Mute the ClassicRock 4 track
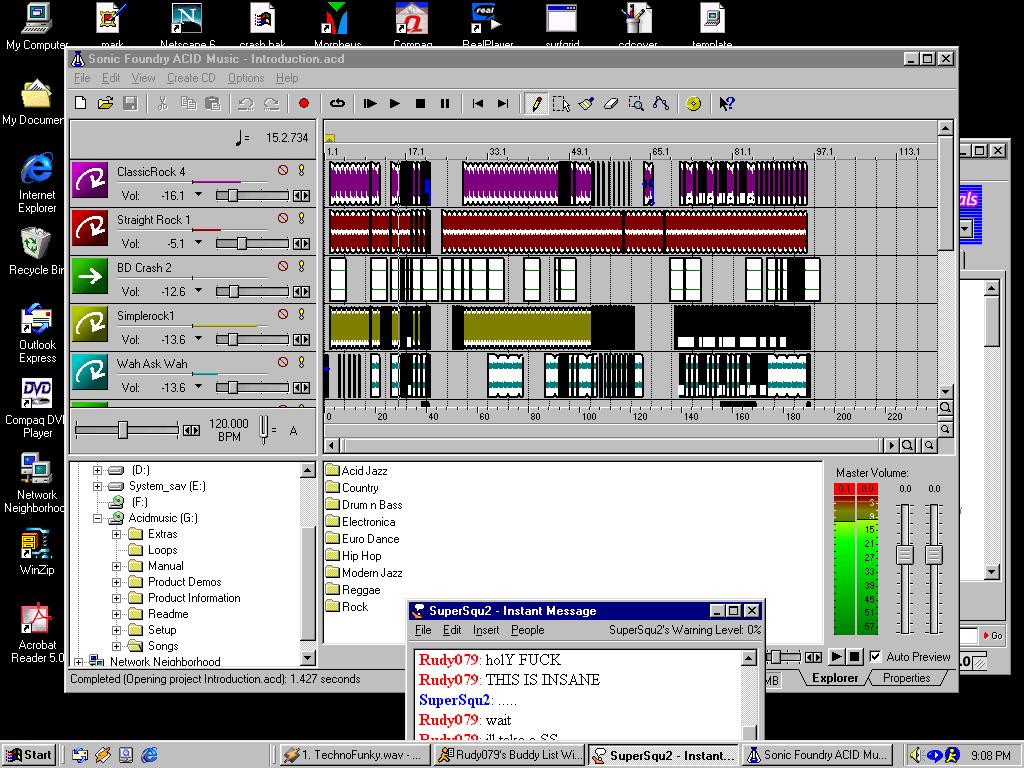 click(283, 171)
